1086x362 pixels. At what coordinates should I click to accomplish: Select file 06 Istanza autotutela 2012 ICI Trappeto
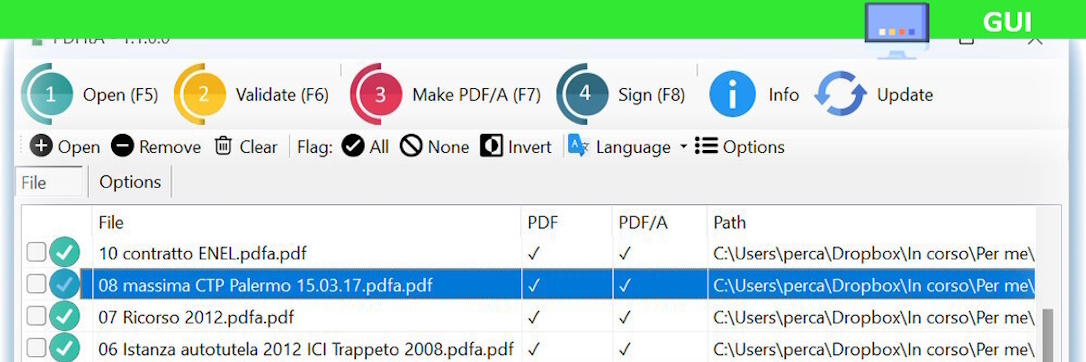click(x=306, y=349)
